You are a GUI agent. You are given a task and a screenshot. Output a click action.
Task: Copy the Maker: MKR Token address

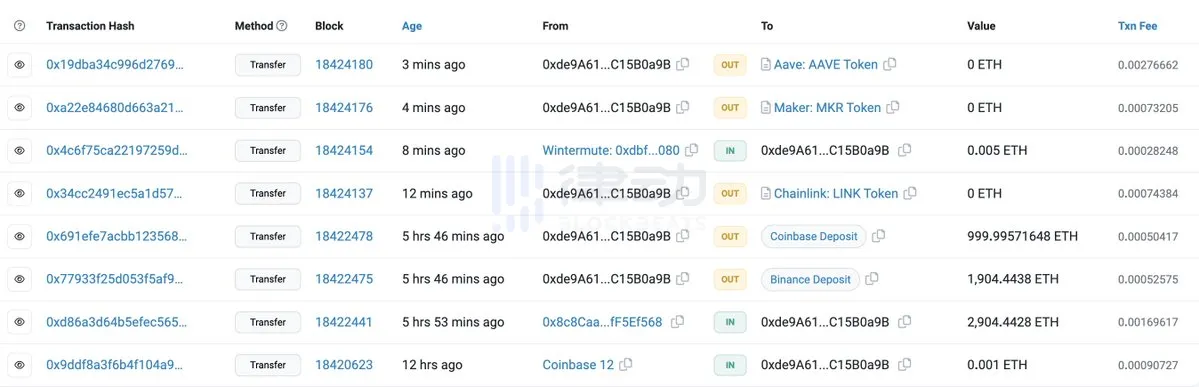(x=893, y=107)
